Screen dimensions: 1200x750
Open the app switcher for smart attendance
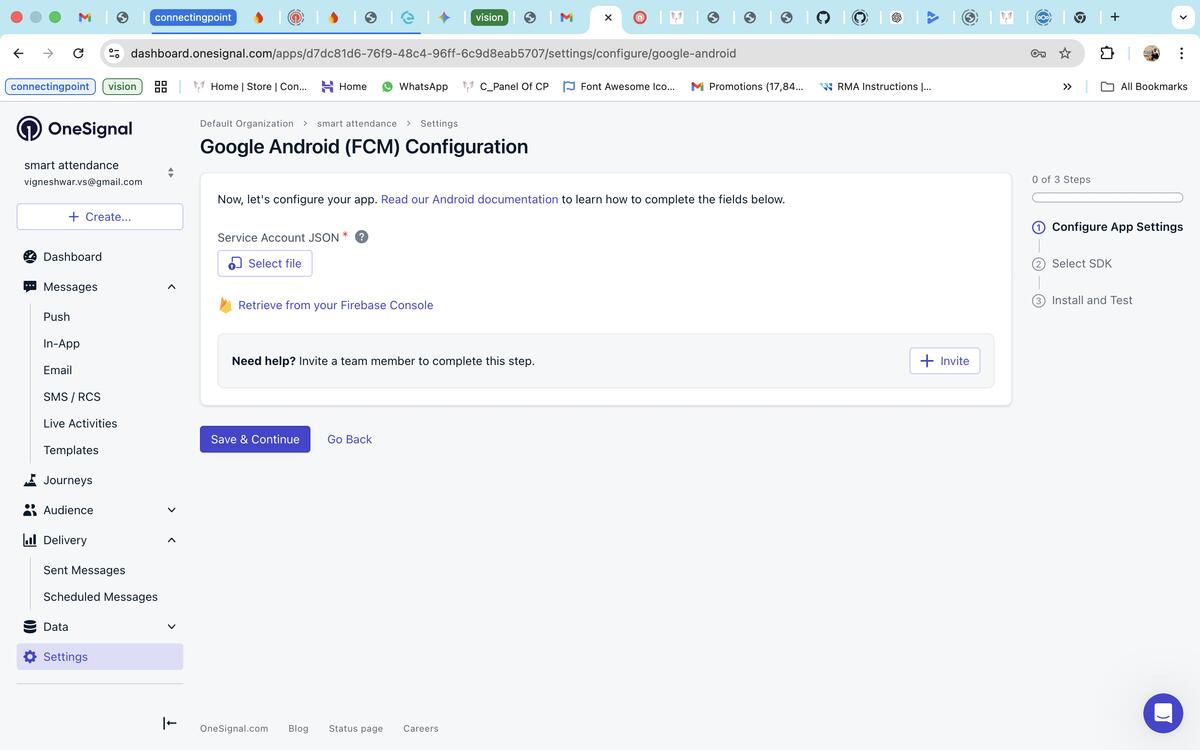[x=170, y=173]
